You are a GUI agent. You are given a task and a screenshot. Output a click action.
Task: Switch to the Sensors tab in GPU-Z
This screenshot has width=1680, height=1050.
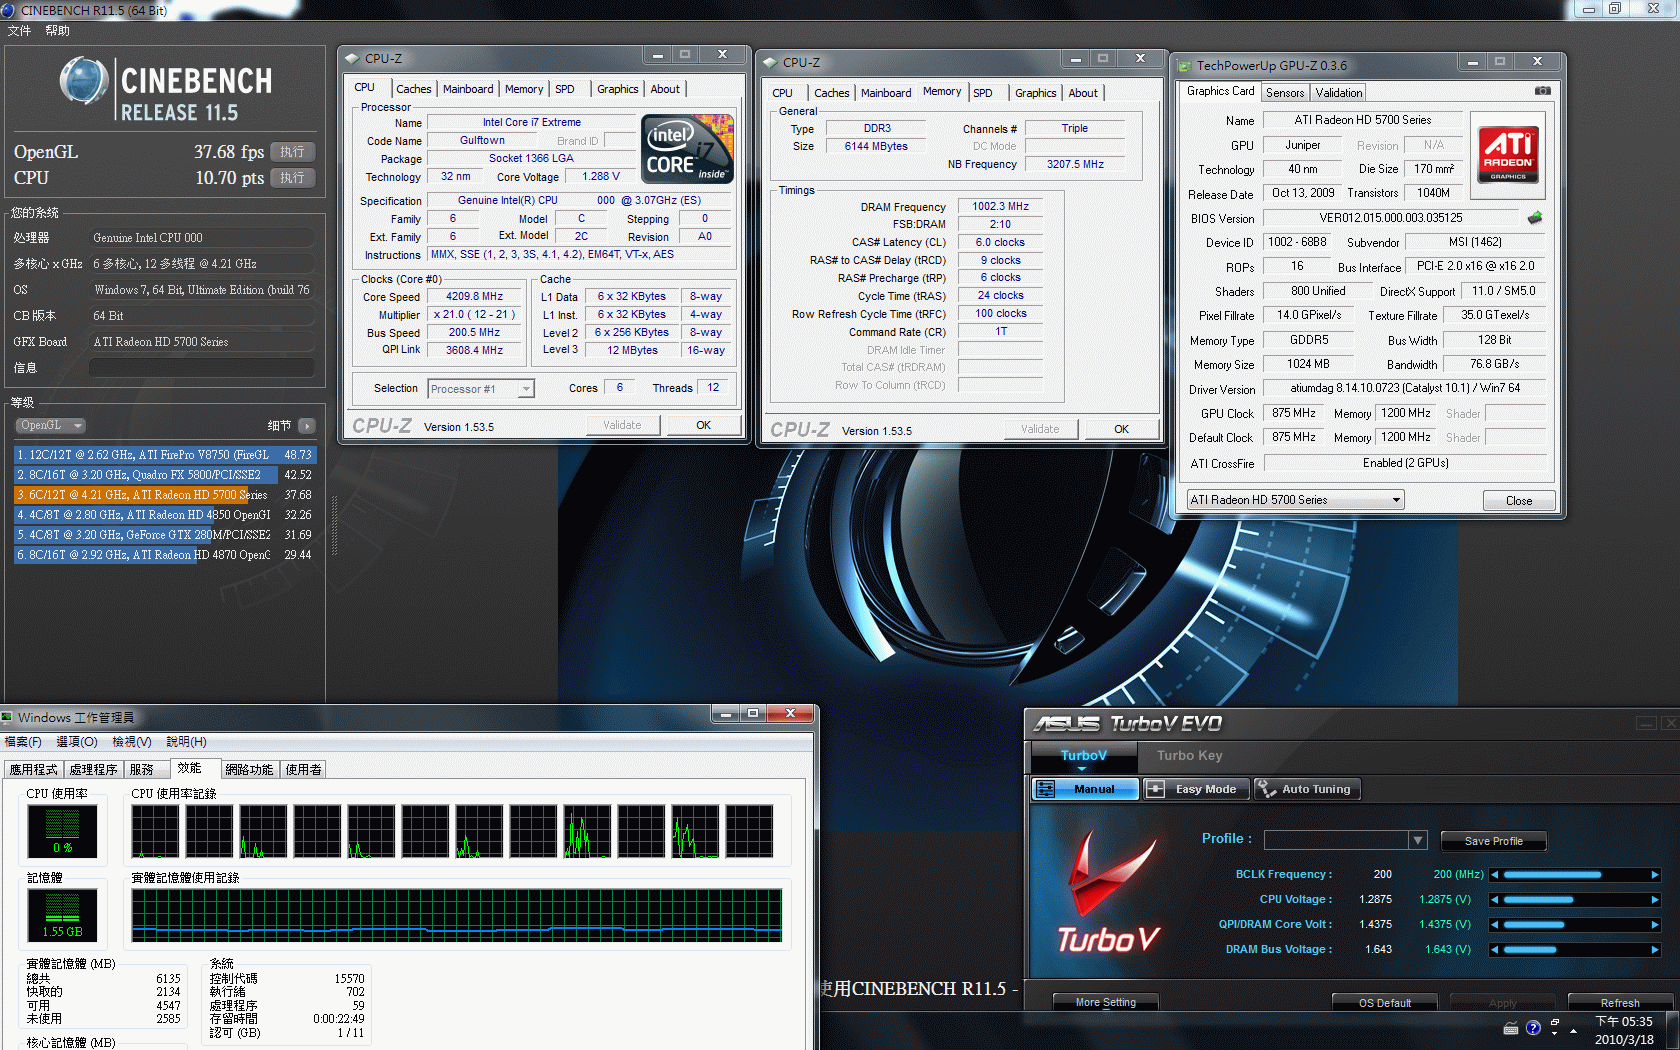point(1285,93)
